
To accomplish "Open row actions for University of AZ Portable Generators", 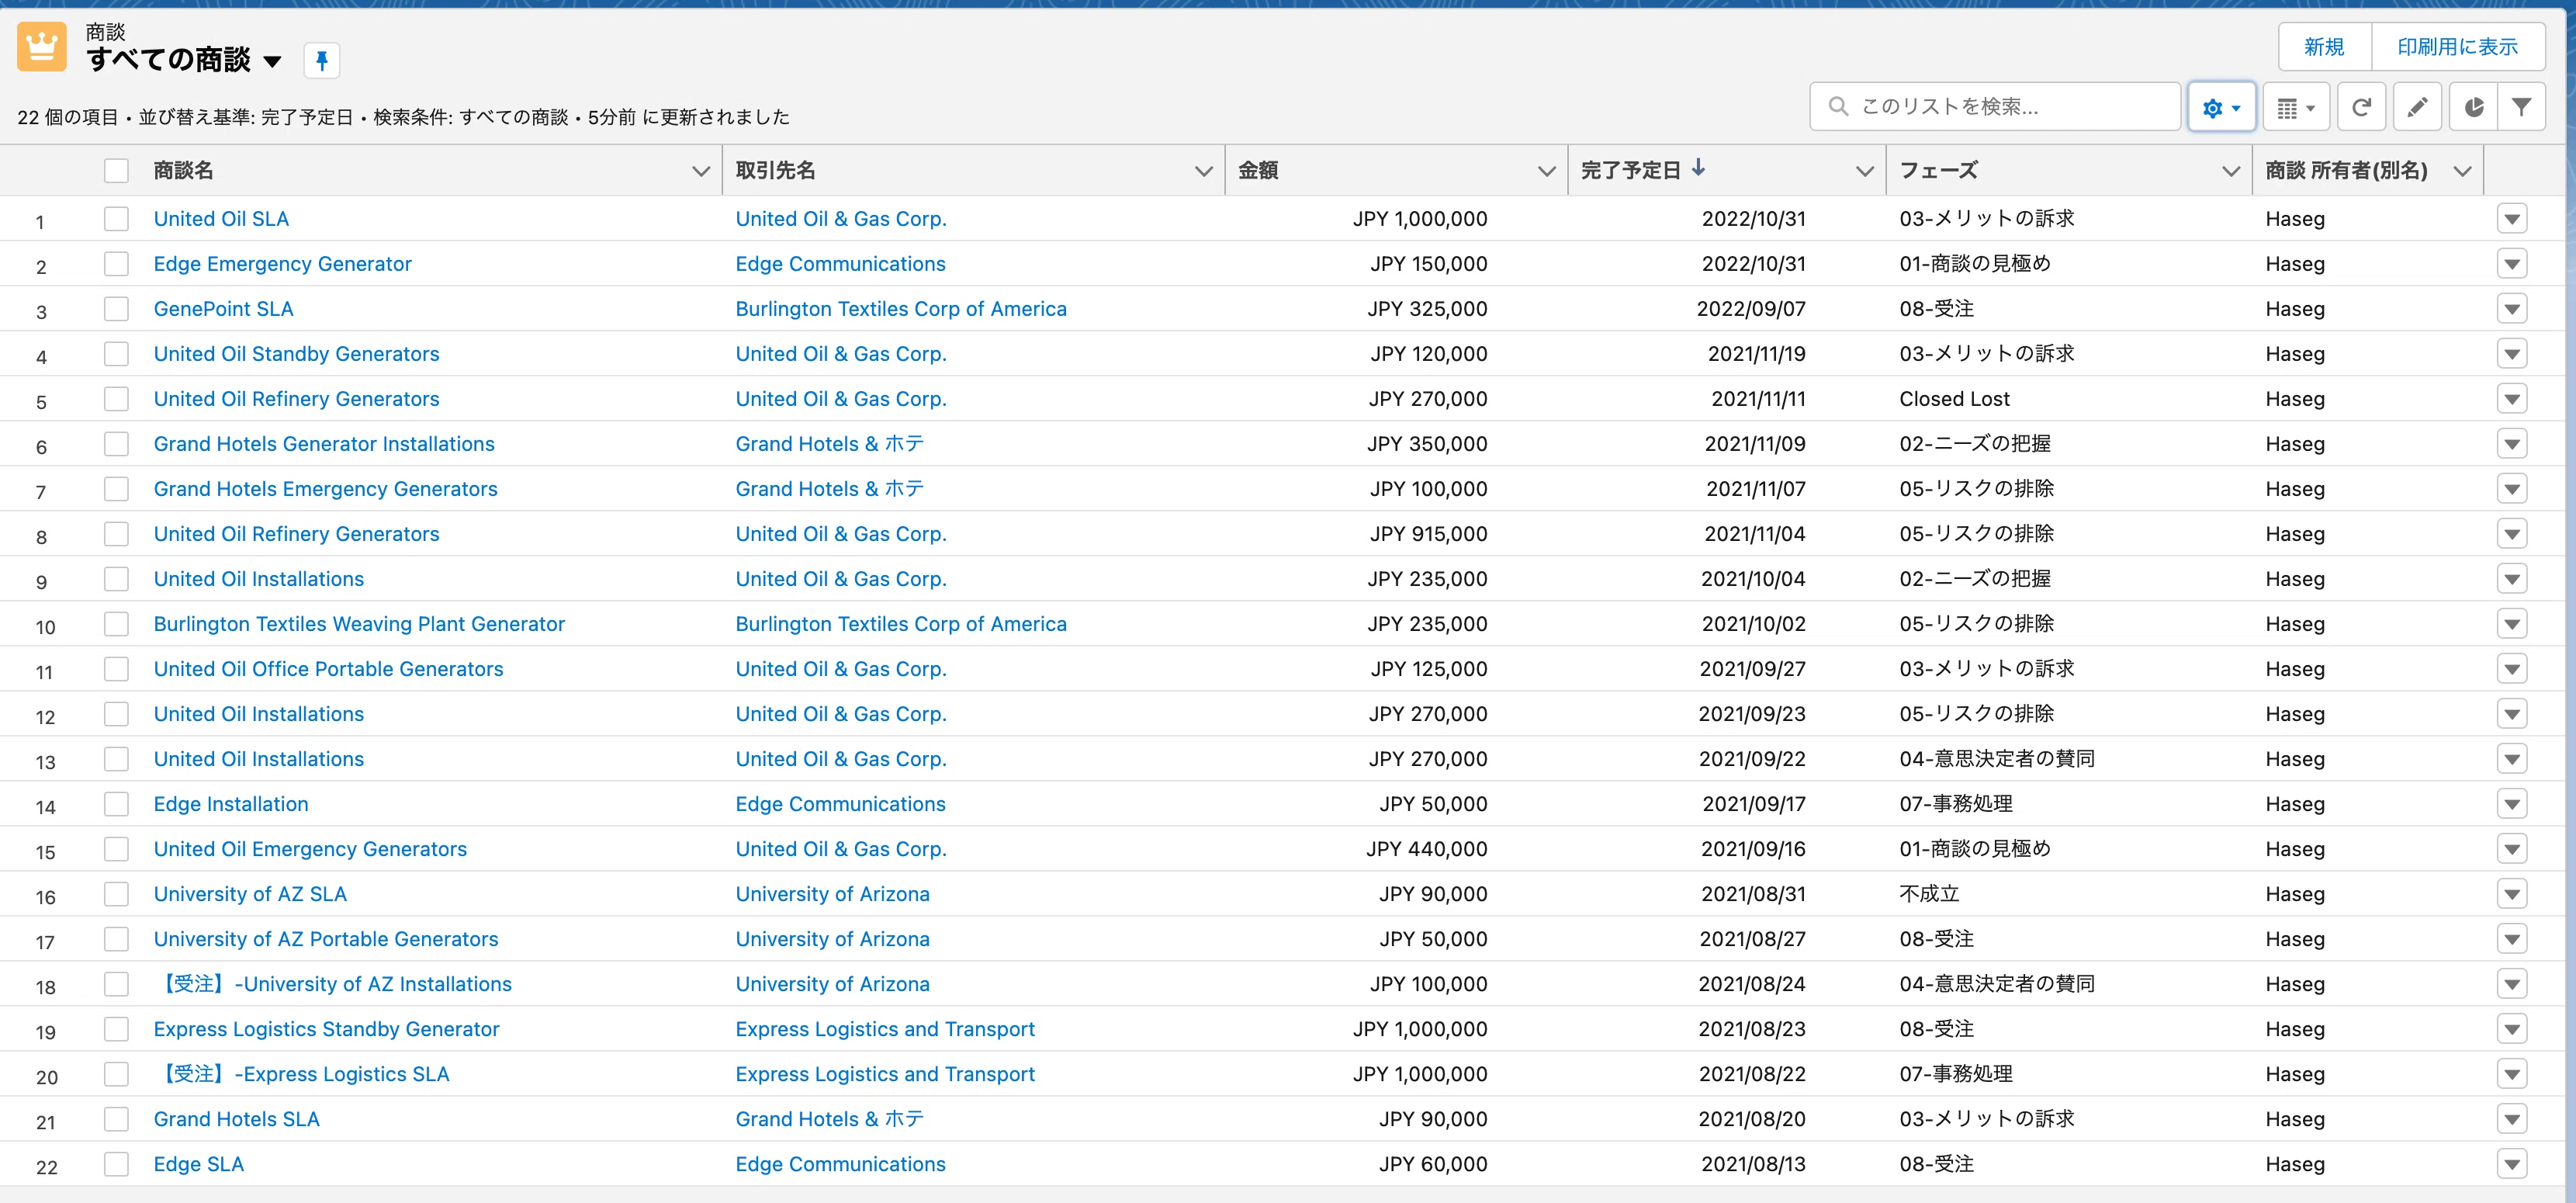I will click(x=2511, y=939).
